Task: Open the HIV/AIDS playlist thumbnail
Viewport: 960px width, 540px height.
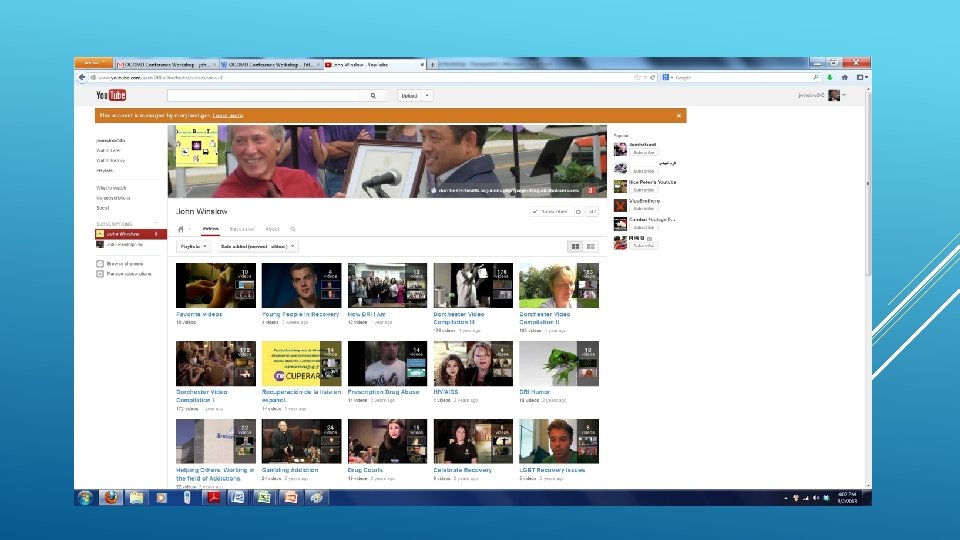Action: click(473, 364)
